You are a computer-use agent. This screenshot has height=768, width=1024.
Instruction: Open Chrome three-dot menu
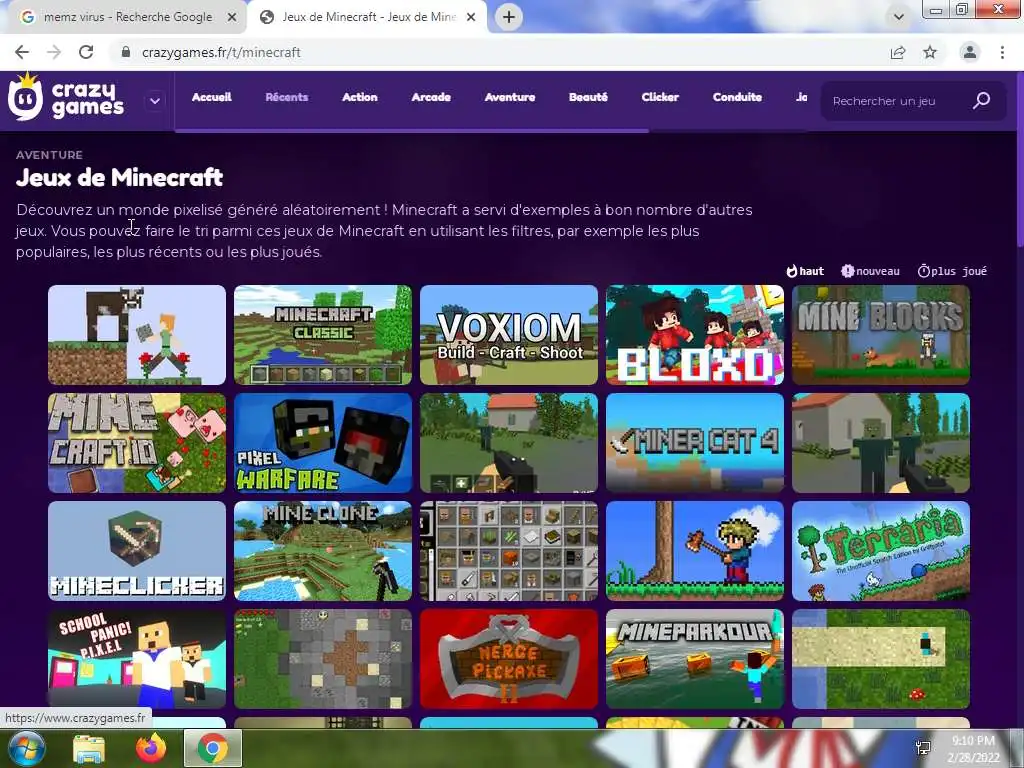pos(1002,52)
